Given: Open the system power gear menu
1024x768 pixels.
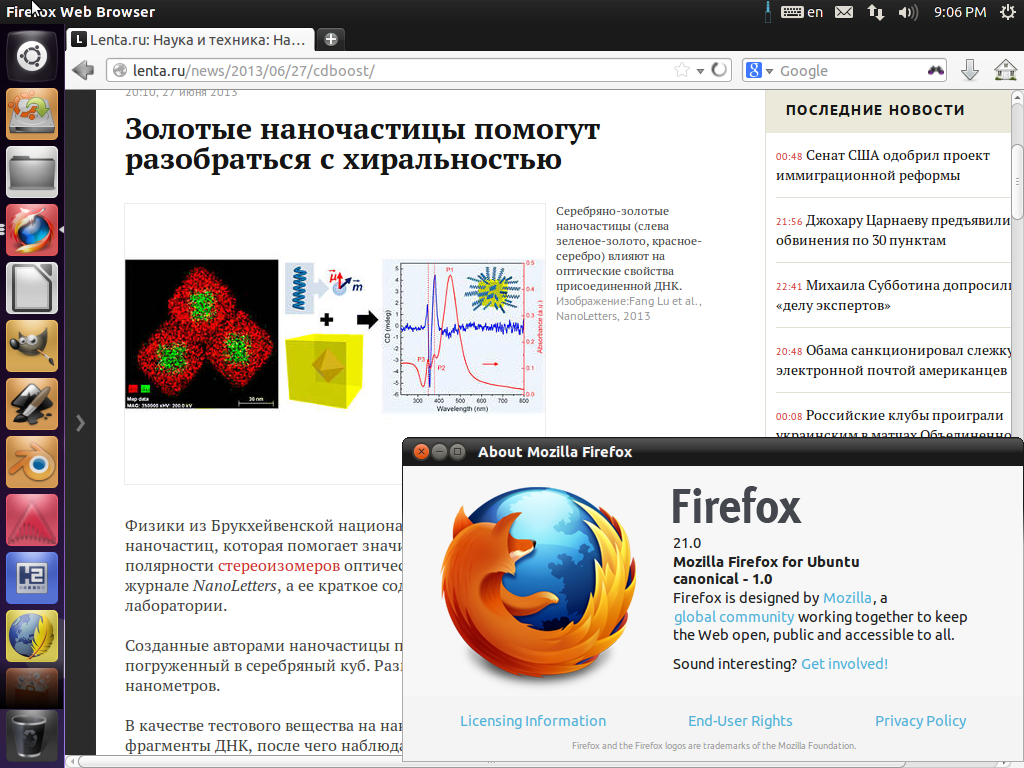Looking at the screenshot, I should [x=1008, y=12].
